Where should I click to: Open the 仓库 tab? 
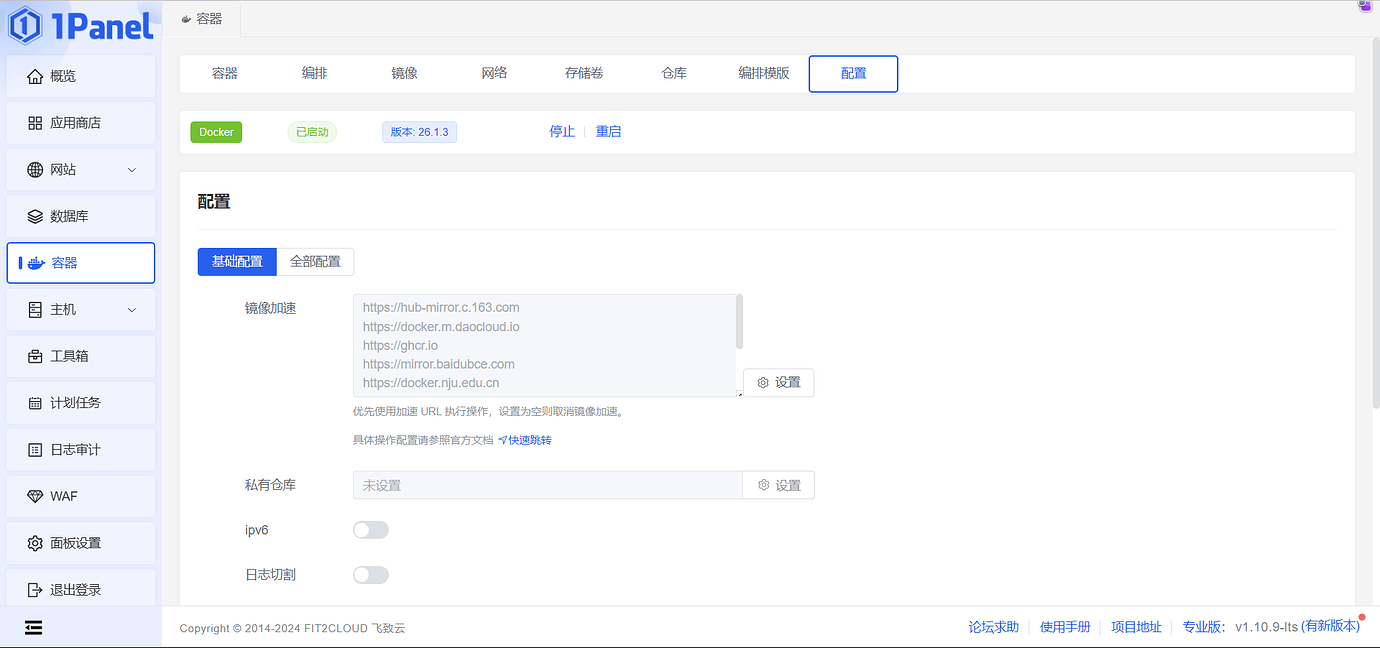pos(674,73)
